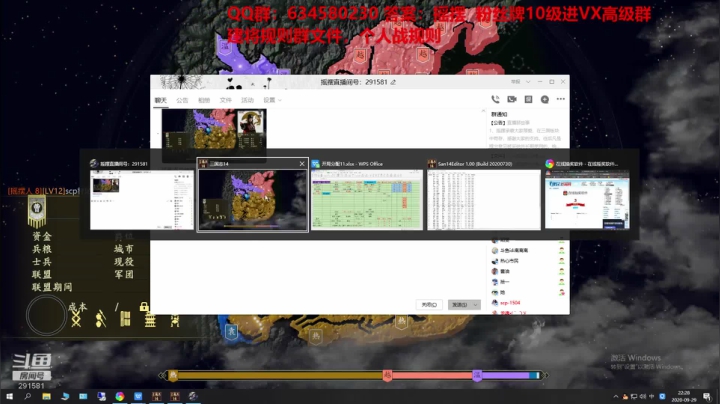The width and height of the screenshot is (720, 404).
Task: Close the 三国志14 thumbnail in switcher
Action: [302, 164]
